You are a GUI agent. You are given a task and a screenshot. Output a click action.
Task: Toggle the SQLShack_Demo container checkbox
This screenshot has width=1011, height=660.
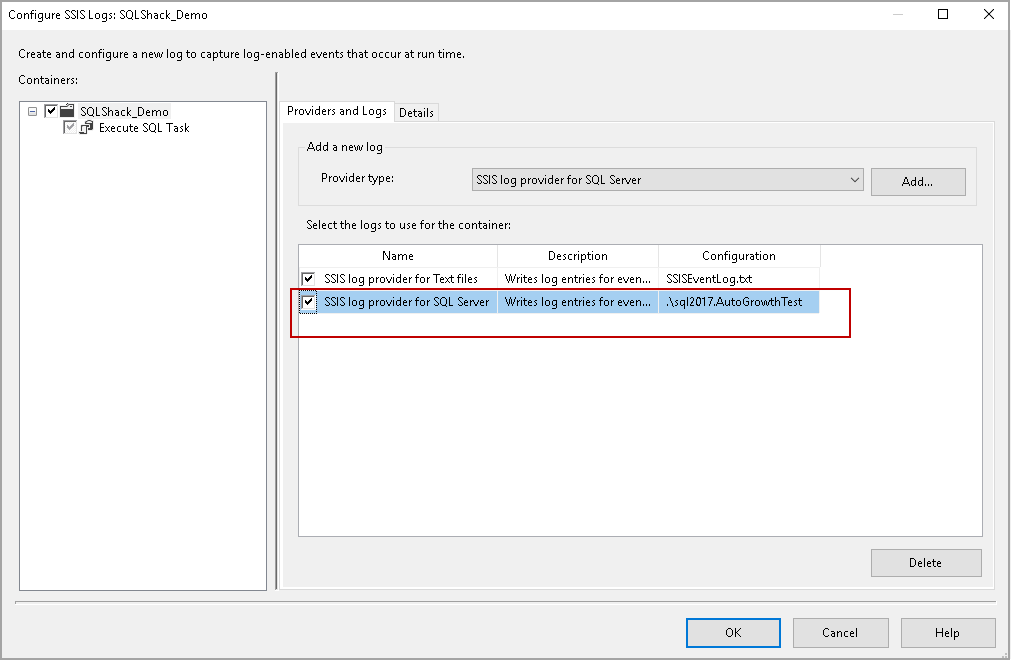(51, 111)
